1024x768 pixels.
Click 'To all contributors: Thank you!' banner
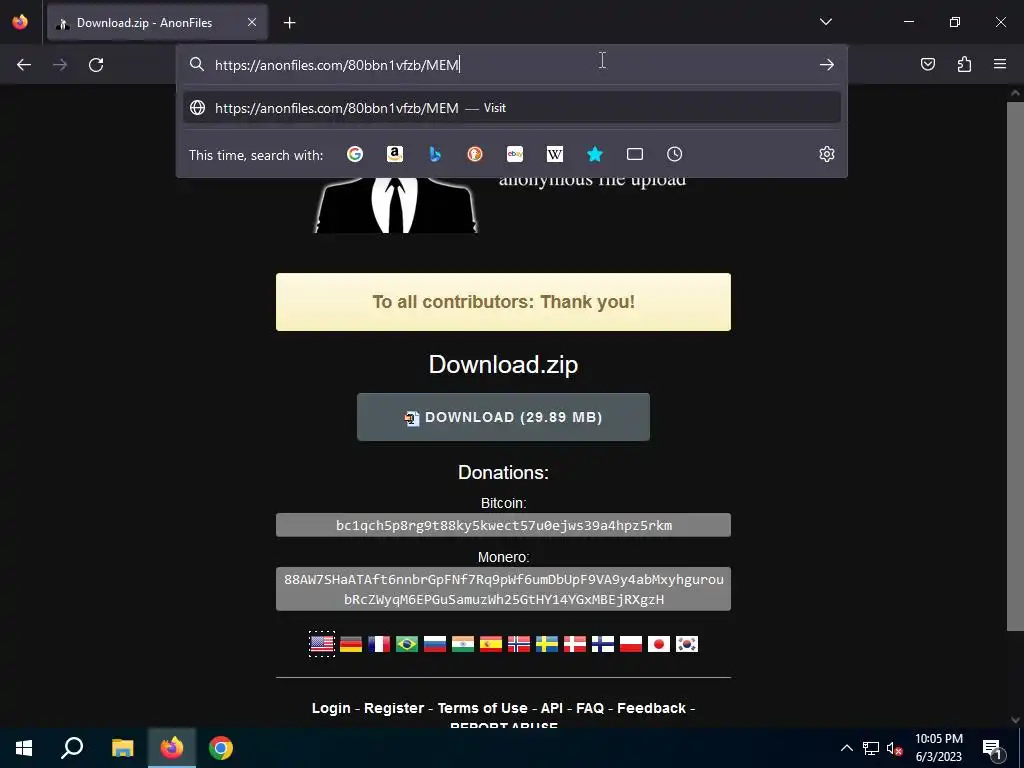[x=504, y=302]
